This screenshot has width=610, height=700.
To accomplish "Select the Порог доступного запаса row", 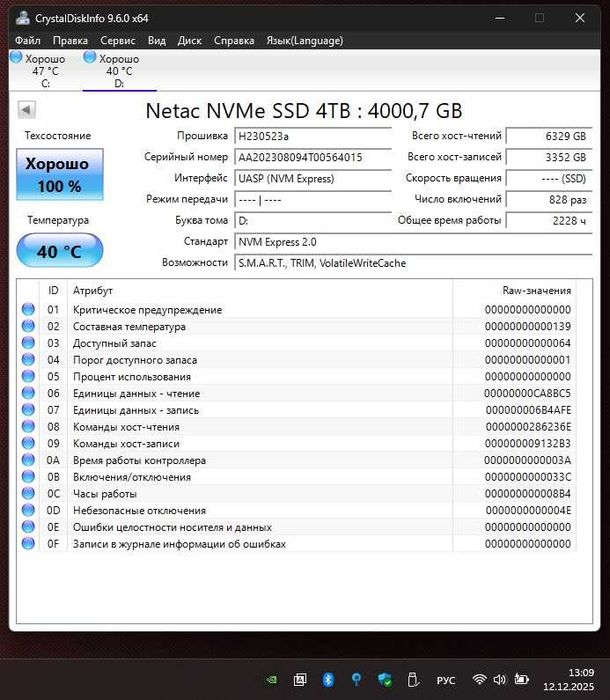I will pyautogui.click(x=297, y=360).
